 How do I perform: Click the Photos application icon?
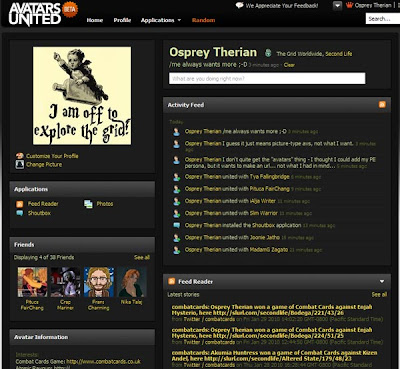[88, 204]
